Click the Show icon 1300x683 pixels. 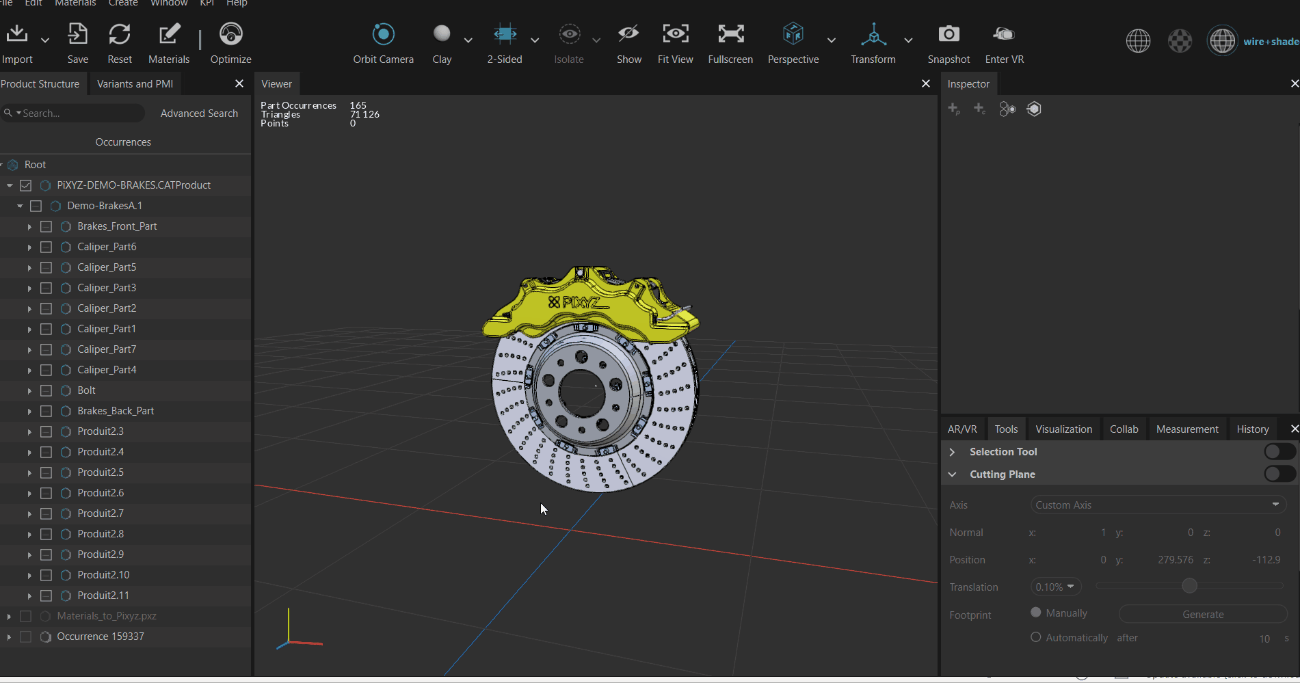(629, 34)
